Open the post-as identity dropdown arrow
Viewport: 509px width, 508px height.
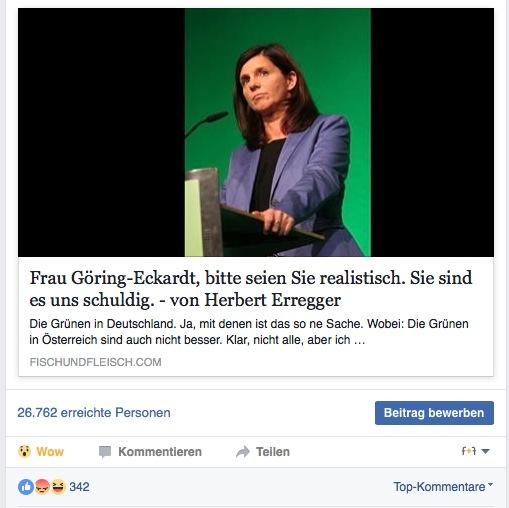pos(485,451)
